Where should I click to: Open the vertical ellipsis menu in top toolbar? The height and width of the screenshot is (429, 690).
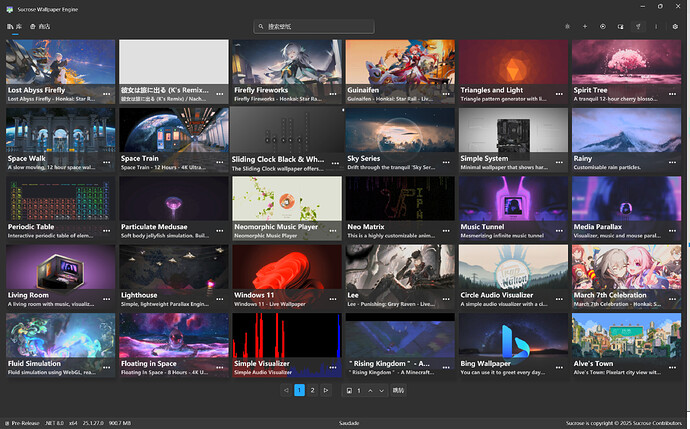(656, 26)
